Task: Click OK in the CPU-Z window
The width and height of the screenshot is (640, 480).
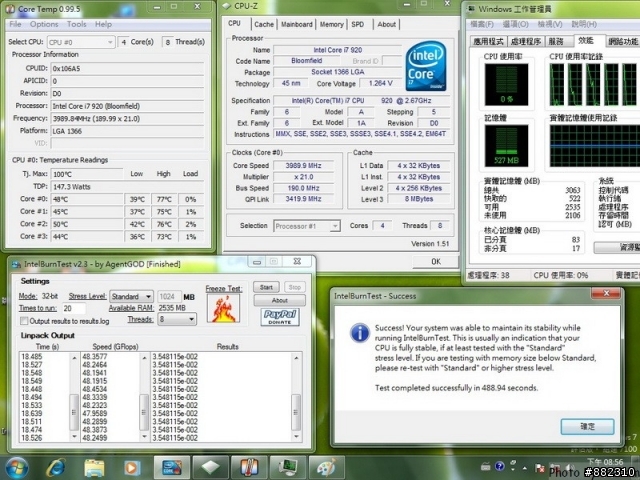Action: click(436, 262)
